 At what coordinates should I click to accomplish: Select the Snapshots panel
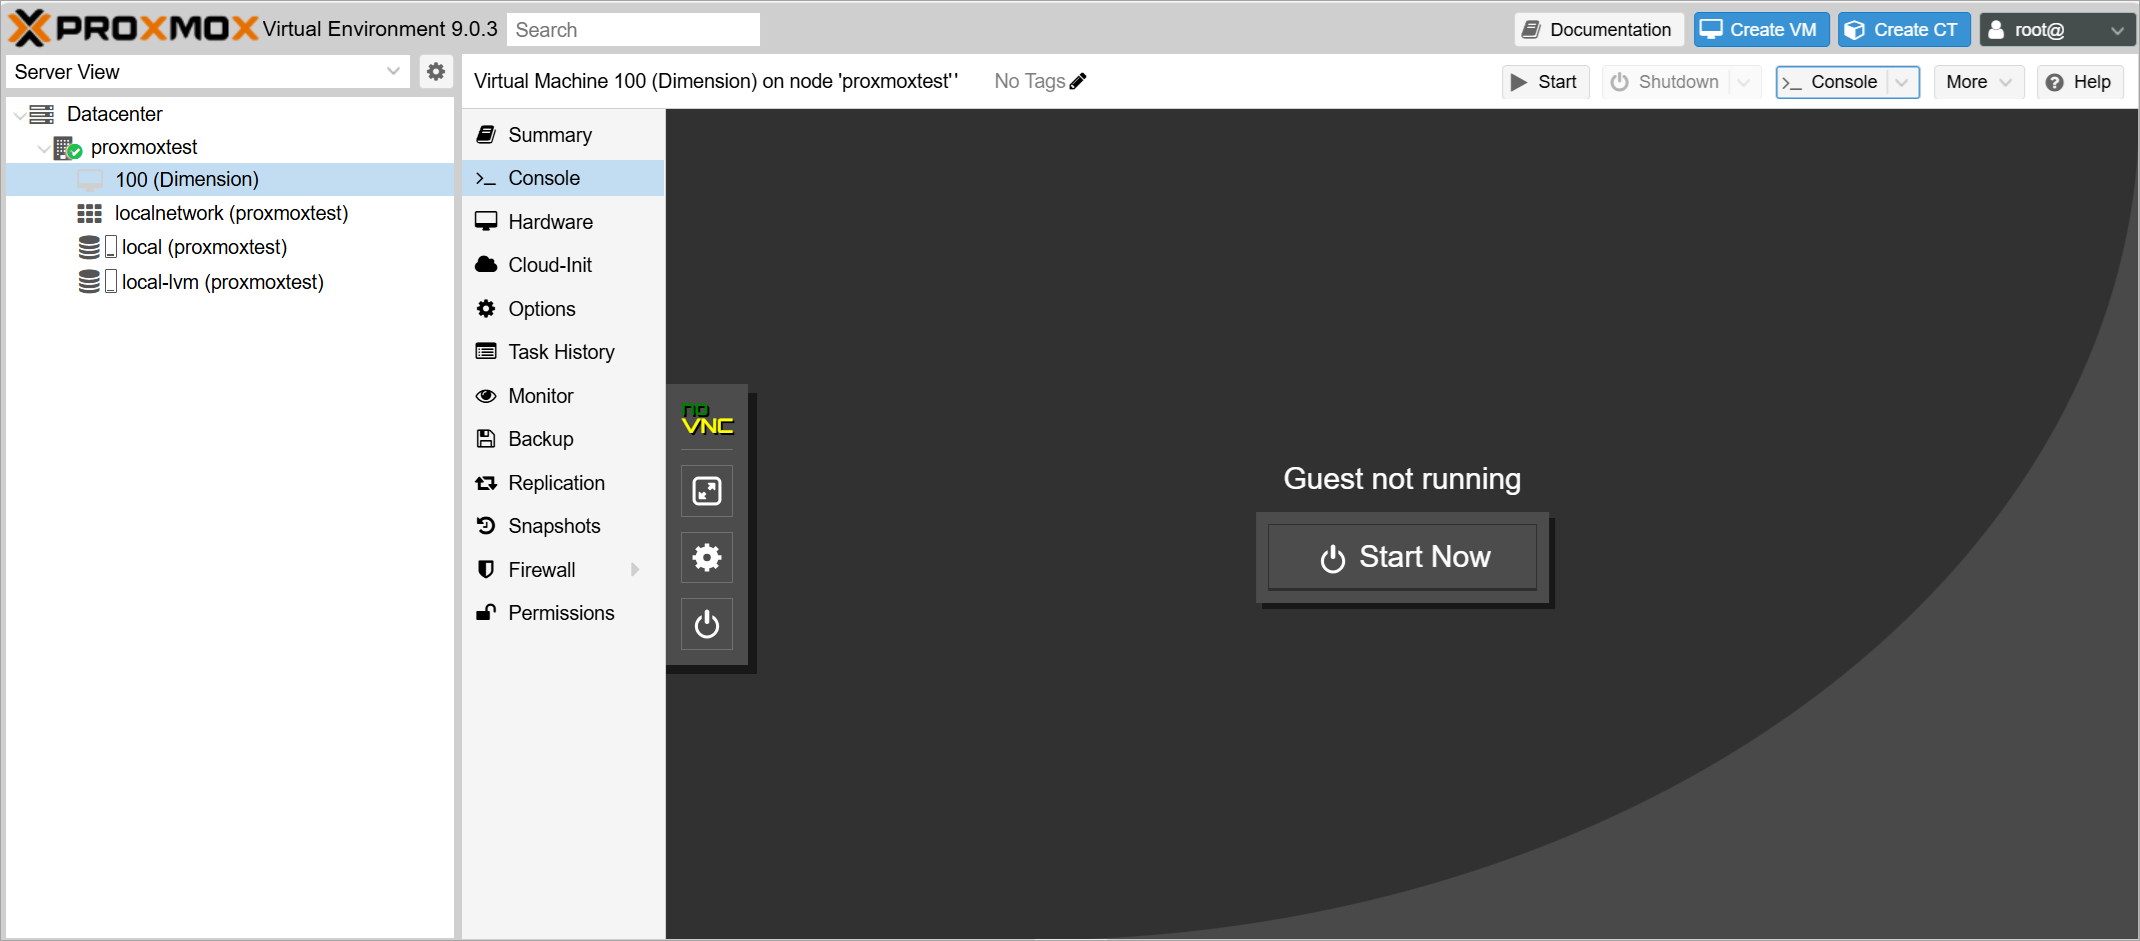[554, 525]
